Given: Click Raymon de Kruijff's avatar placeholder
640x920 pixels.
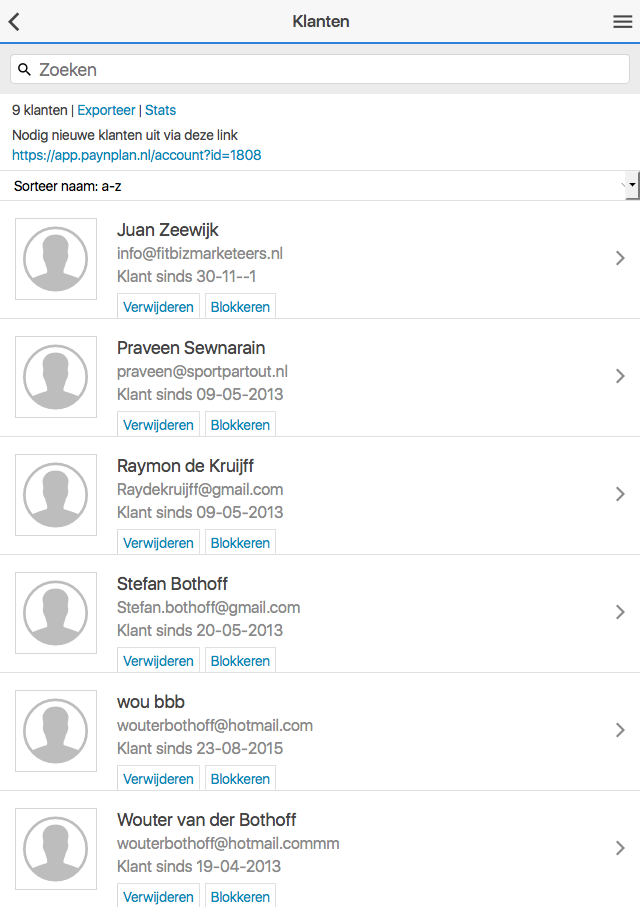Looking at the screenshot, I should [x=56, y=495].
